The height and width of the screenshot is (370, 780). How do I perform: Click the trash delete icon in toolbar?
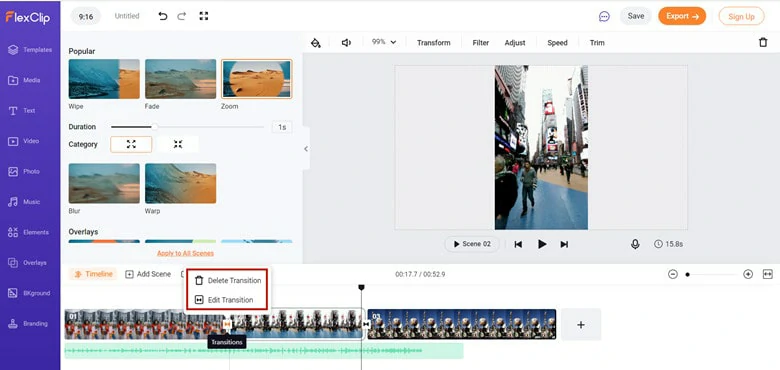tap(763, 43)
